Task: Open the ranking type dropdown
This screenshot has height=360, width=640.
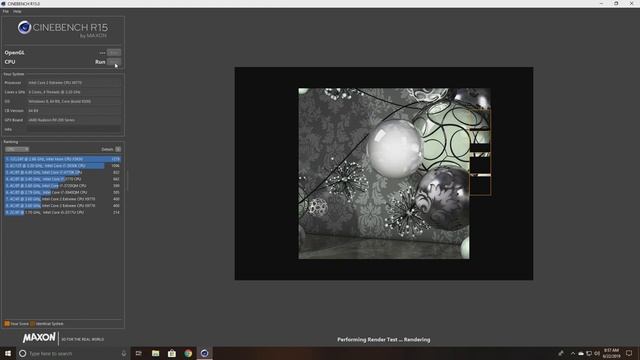Action: tap(17, 149)
